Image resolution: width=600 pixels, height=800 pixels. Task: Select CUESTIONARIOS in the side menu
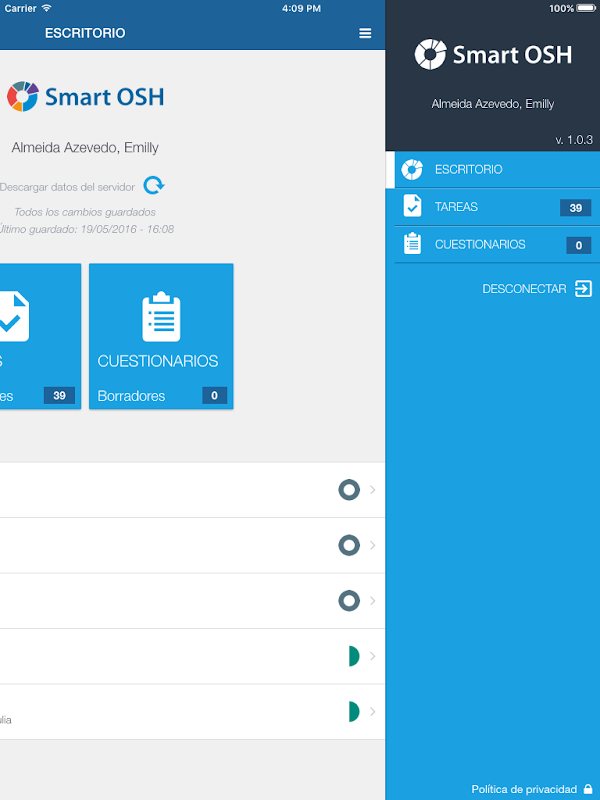coord(493,244)
